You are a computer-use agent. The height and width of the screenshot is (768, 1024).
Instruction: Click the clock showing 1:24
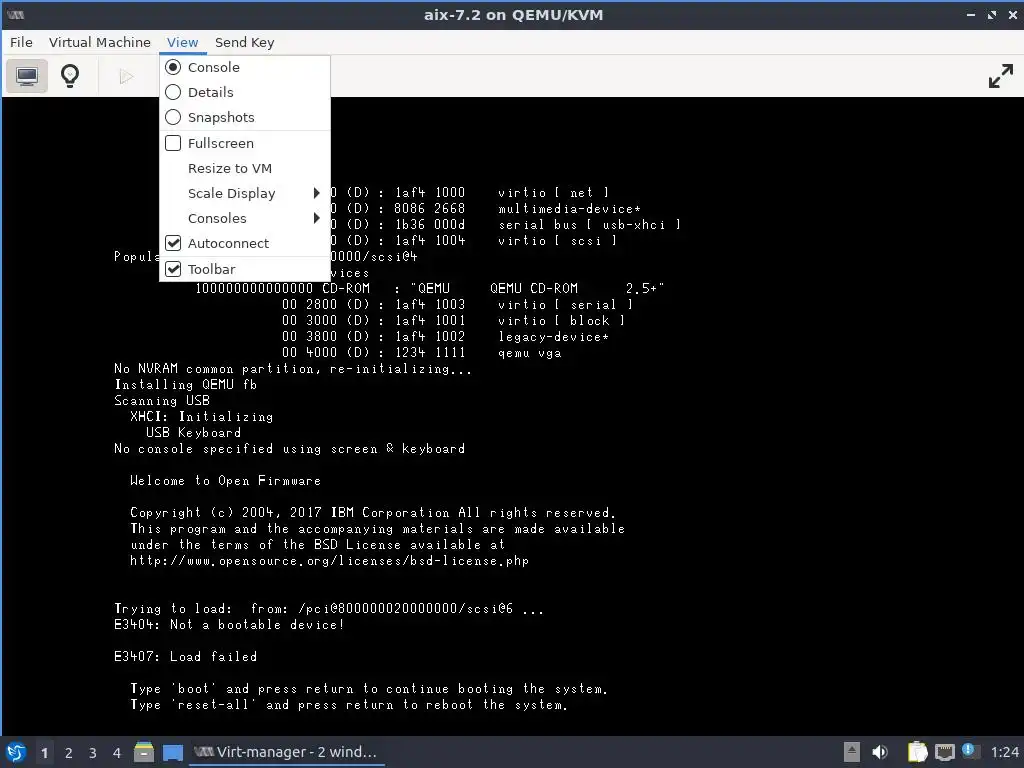(1004, 752)
